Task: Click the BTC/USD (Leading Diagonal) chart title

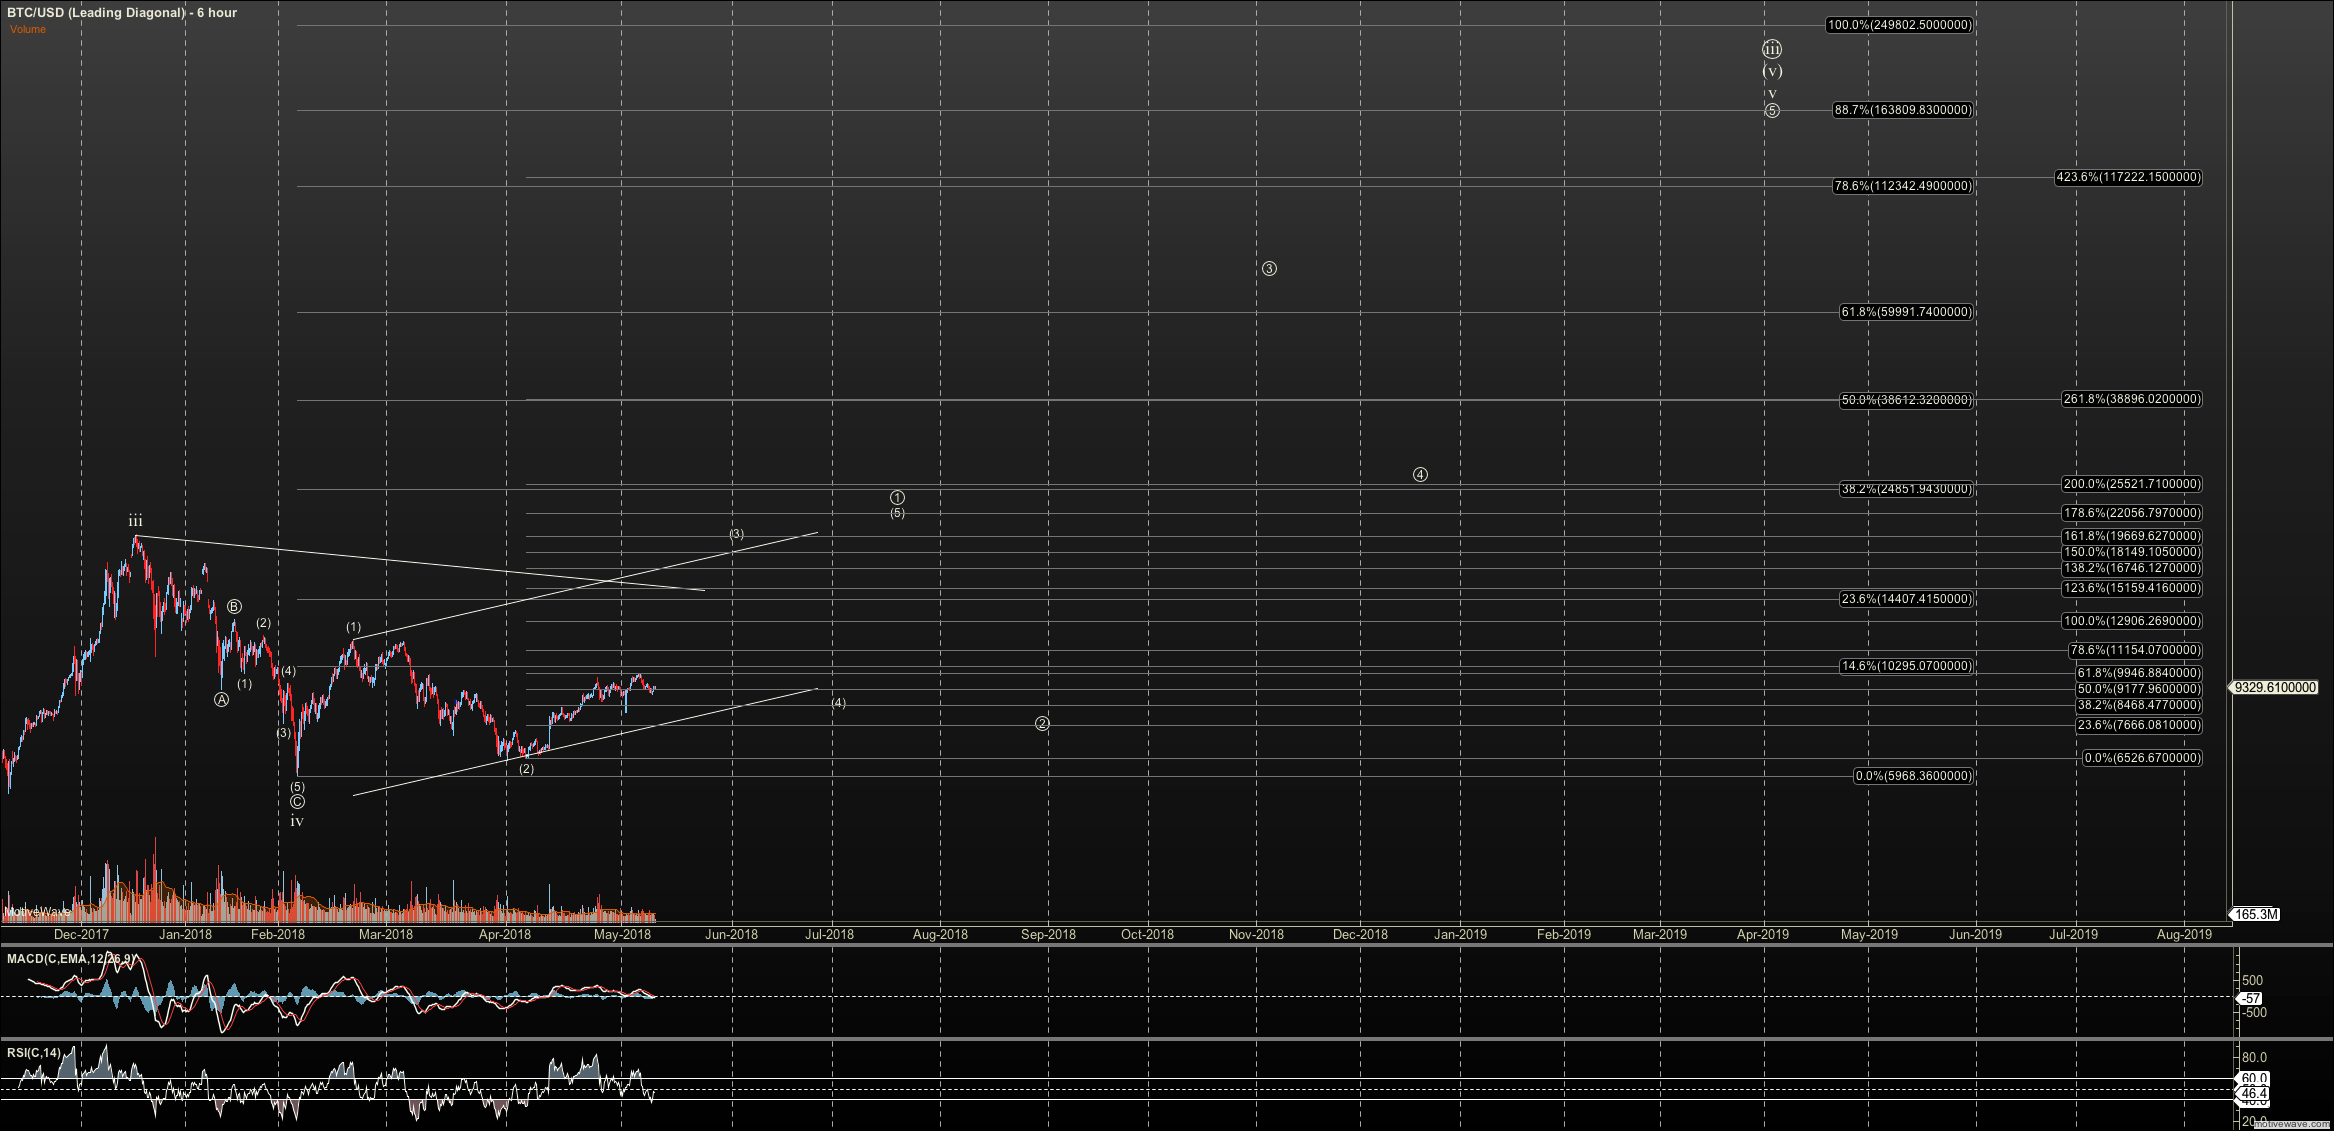Action: [x=121, y=13]
